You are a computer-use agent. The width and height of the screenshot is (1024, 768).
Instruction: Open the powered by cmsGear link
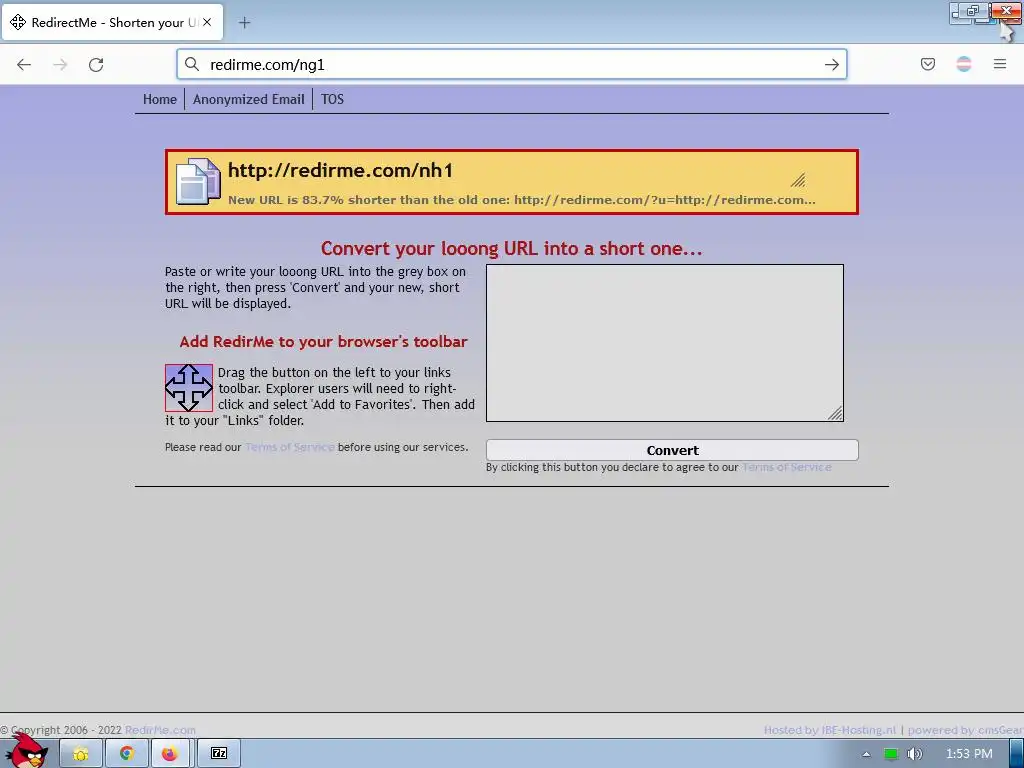pyautogui.click(x=965, y=730)
